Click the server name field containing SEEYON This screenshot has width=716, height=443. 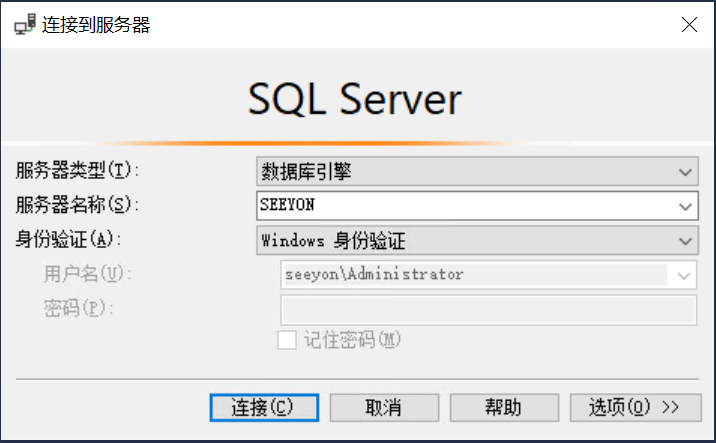coord(465,206)
